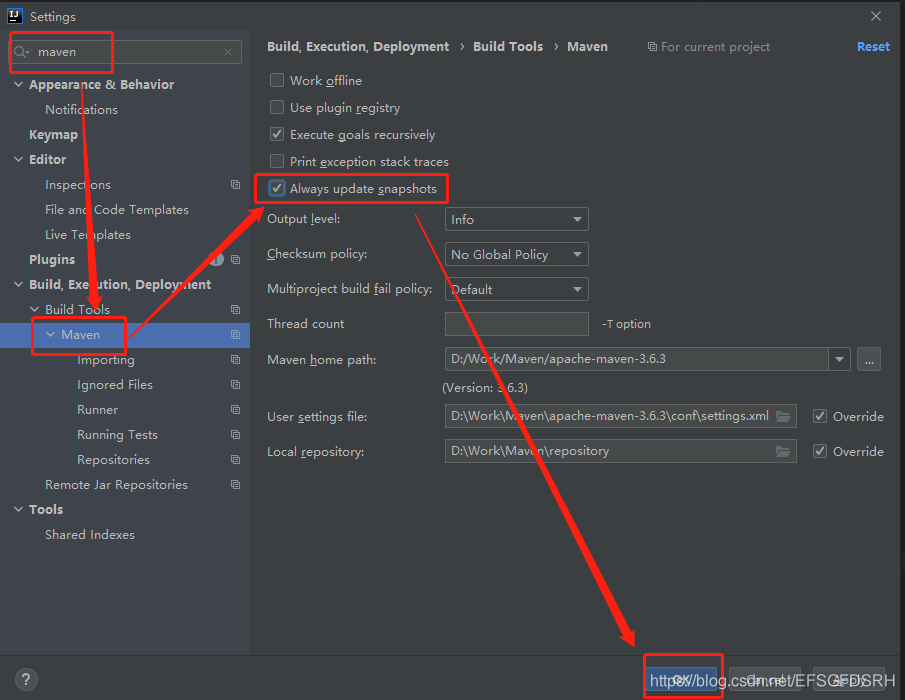Expand Multiproject build fail policy dropdown
The height and width of the screenshot is (700, 905).
click(516, 289)
